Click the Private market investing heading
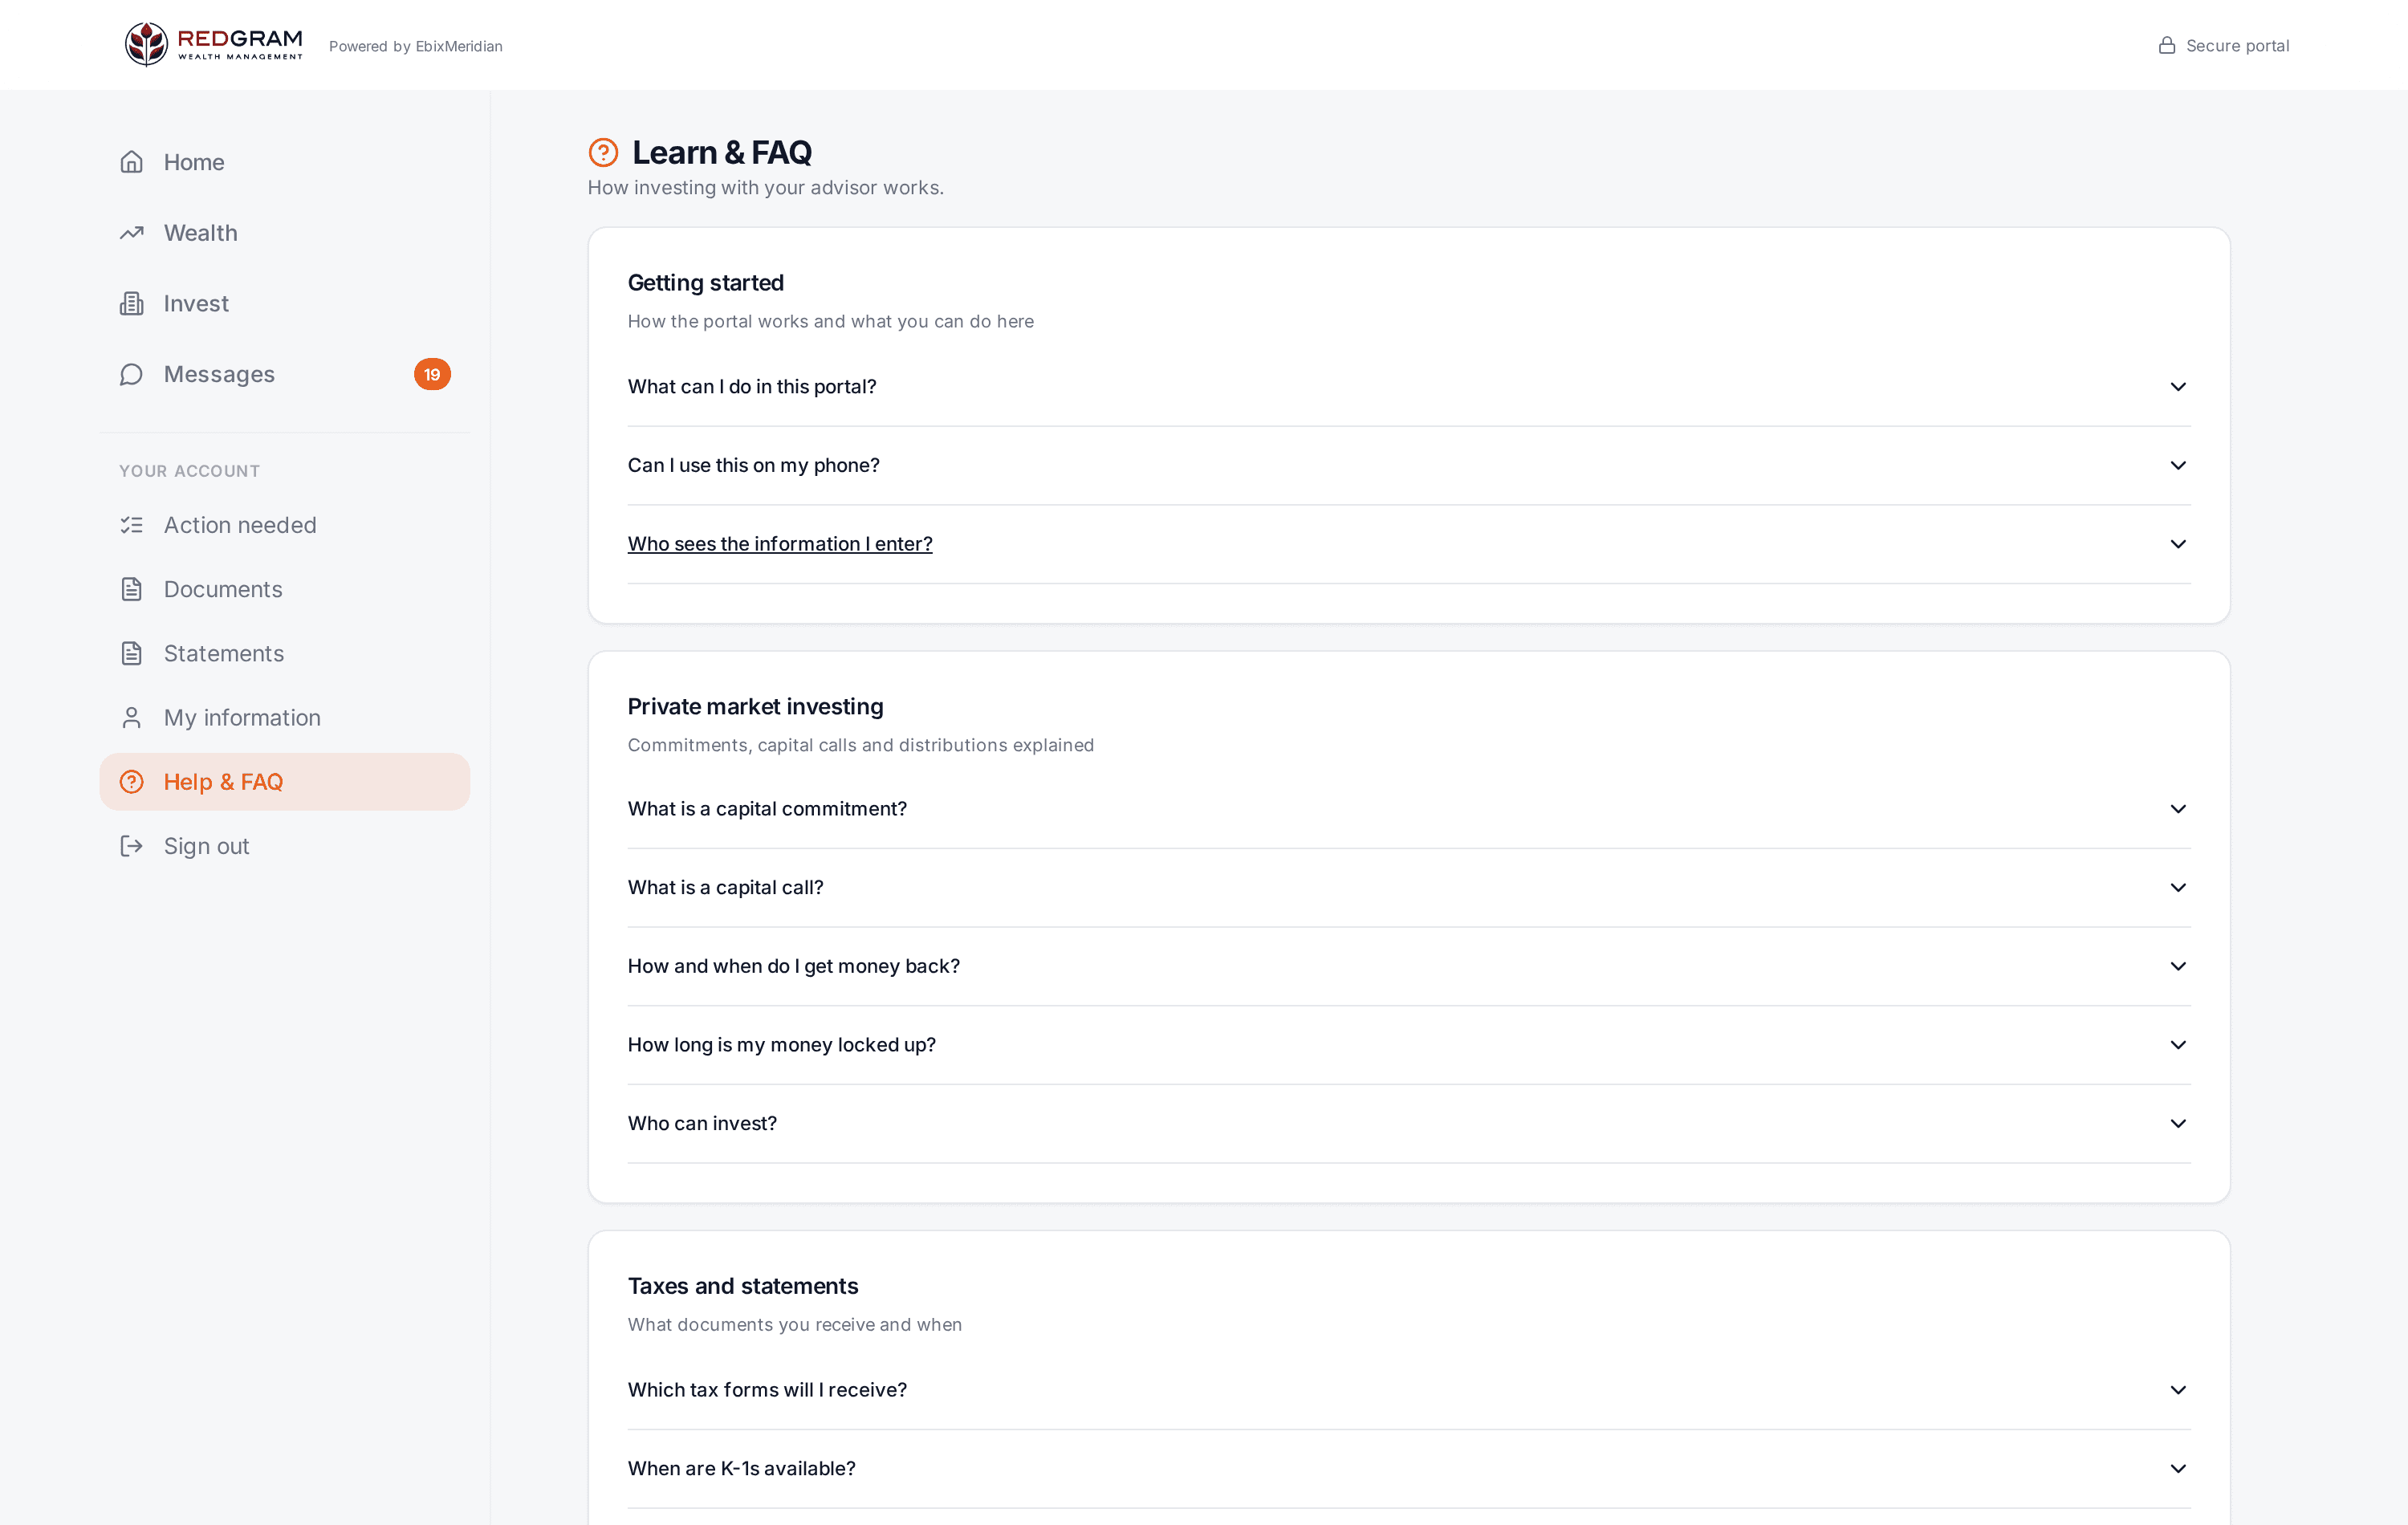 click(756, 707)
